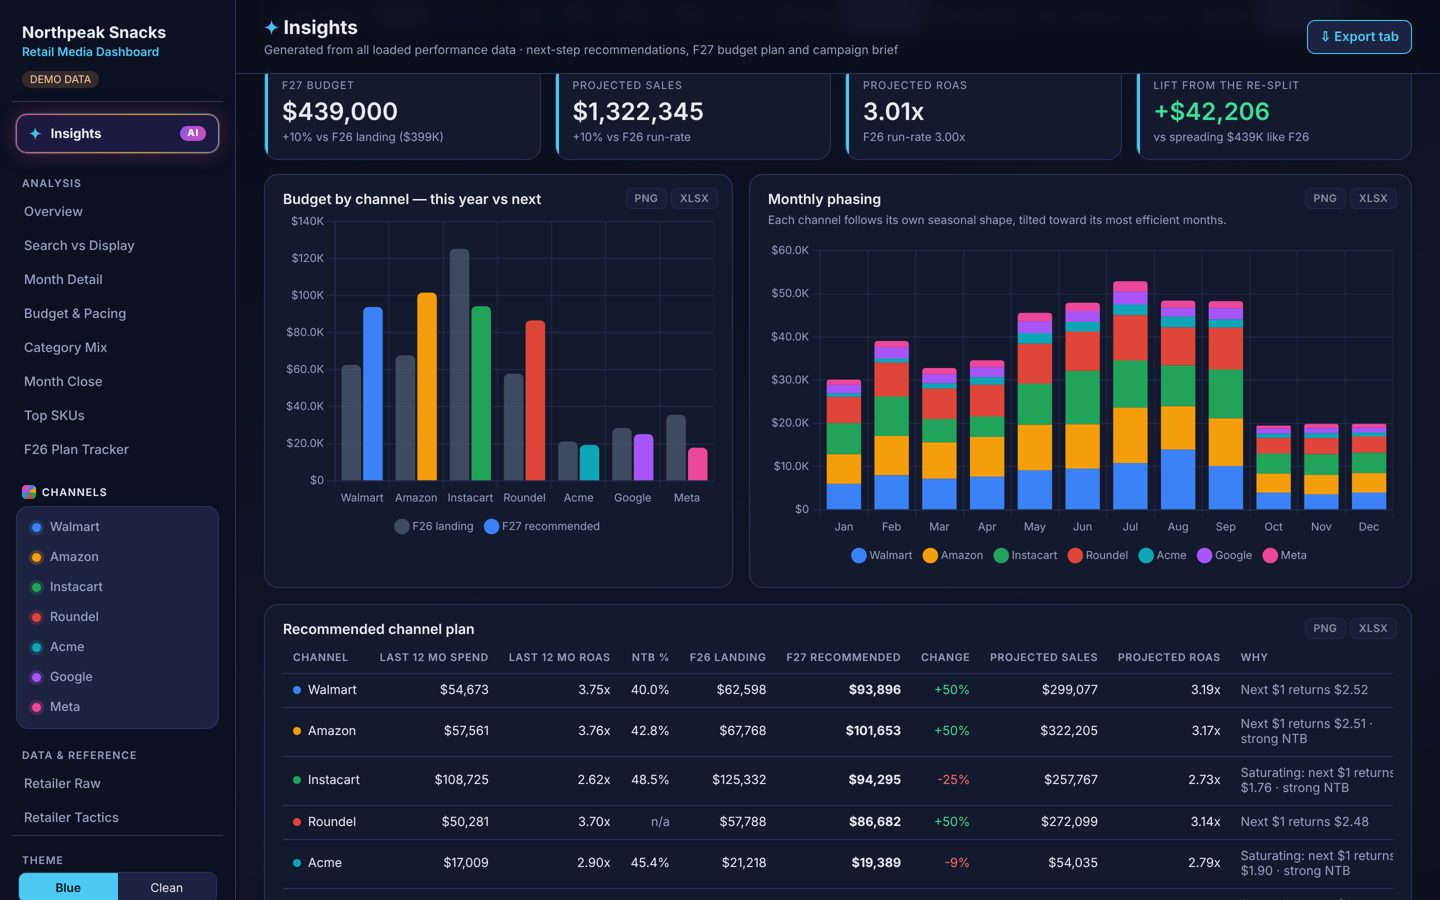Export Recommended channel plan as XLSX
This screenshot has height=900, width=1440.
pos(1373,629)
